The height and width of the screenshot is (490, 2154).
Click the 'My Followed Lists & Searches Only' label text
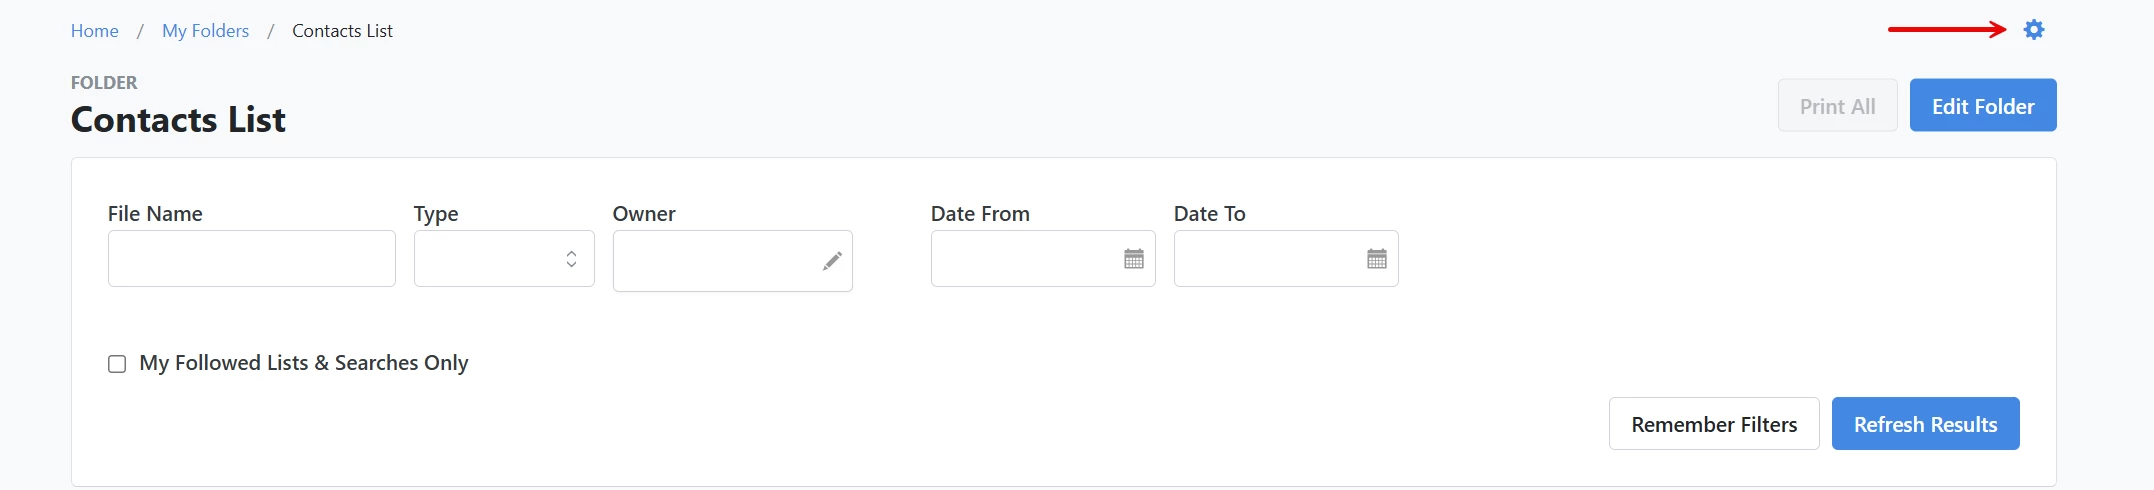pyautogui.click(x=303, y=363)
